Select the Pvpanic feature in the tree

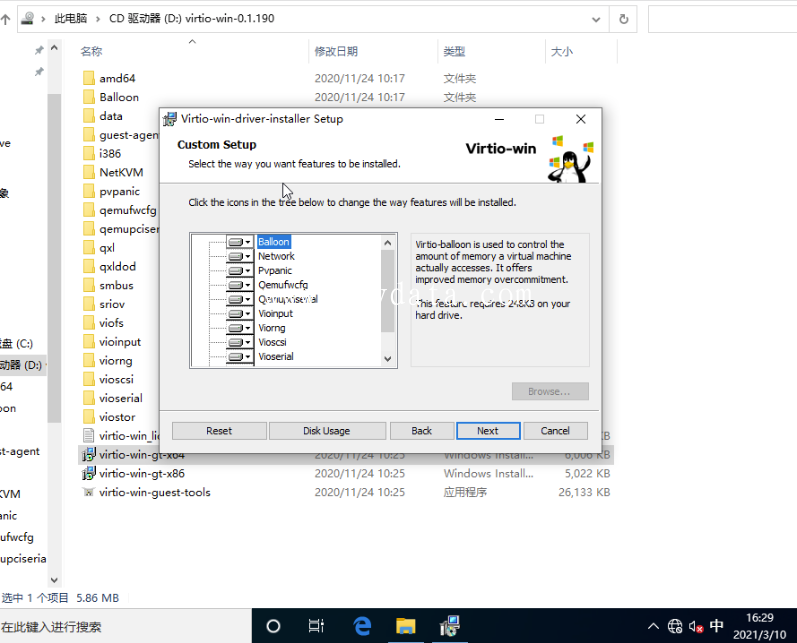[275, 270]
